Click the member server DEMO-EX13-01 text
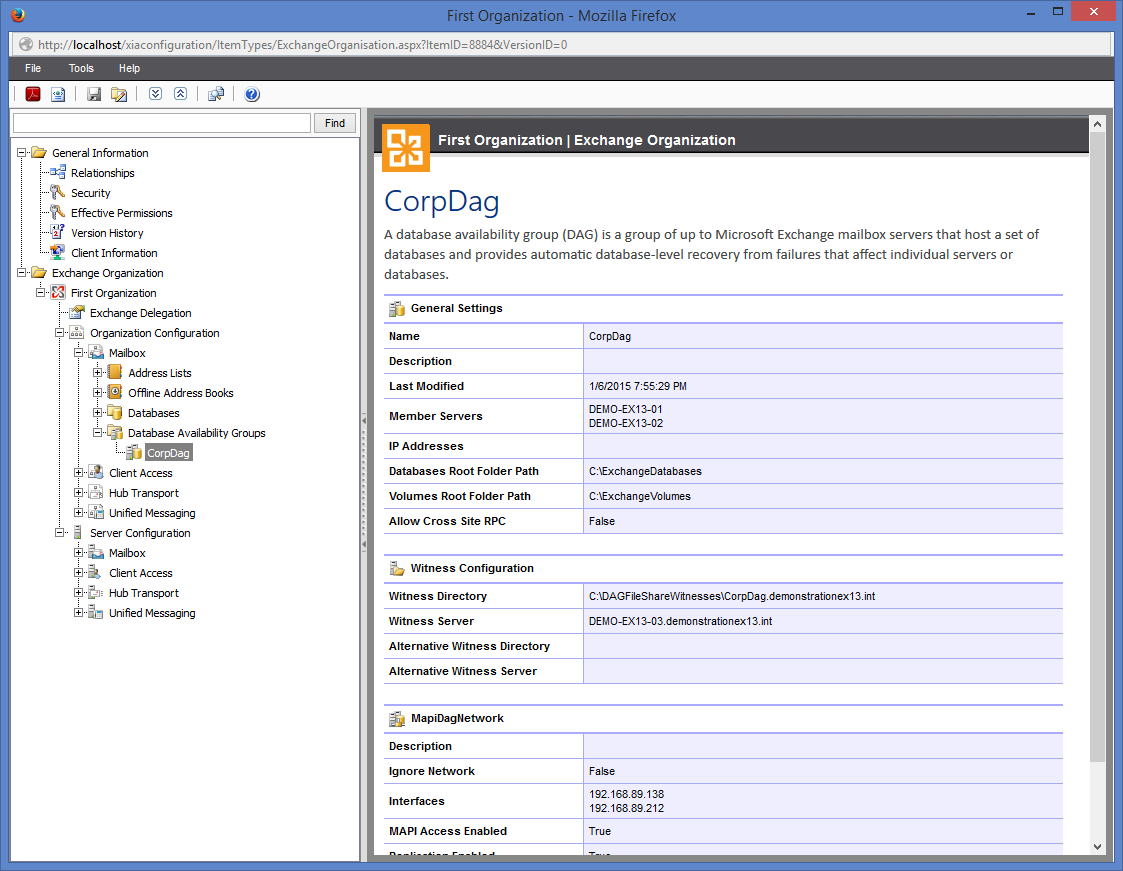The height and width of the screenshot is (871, 1123). pos(625,409)
